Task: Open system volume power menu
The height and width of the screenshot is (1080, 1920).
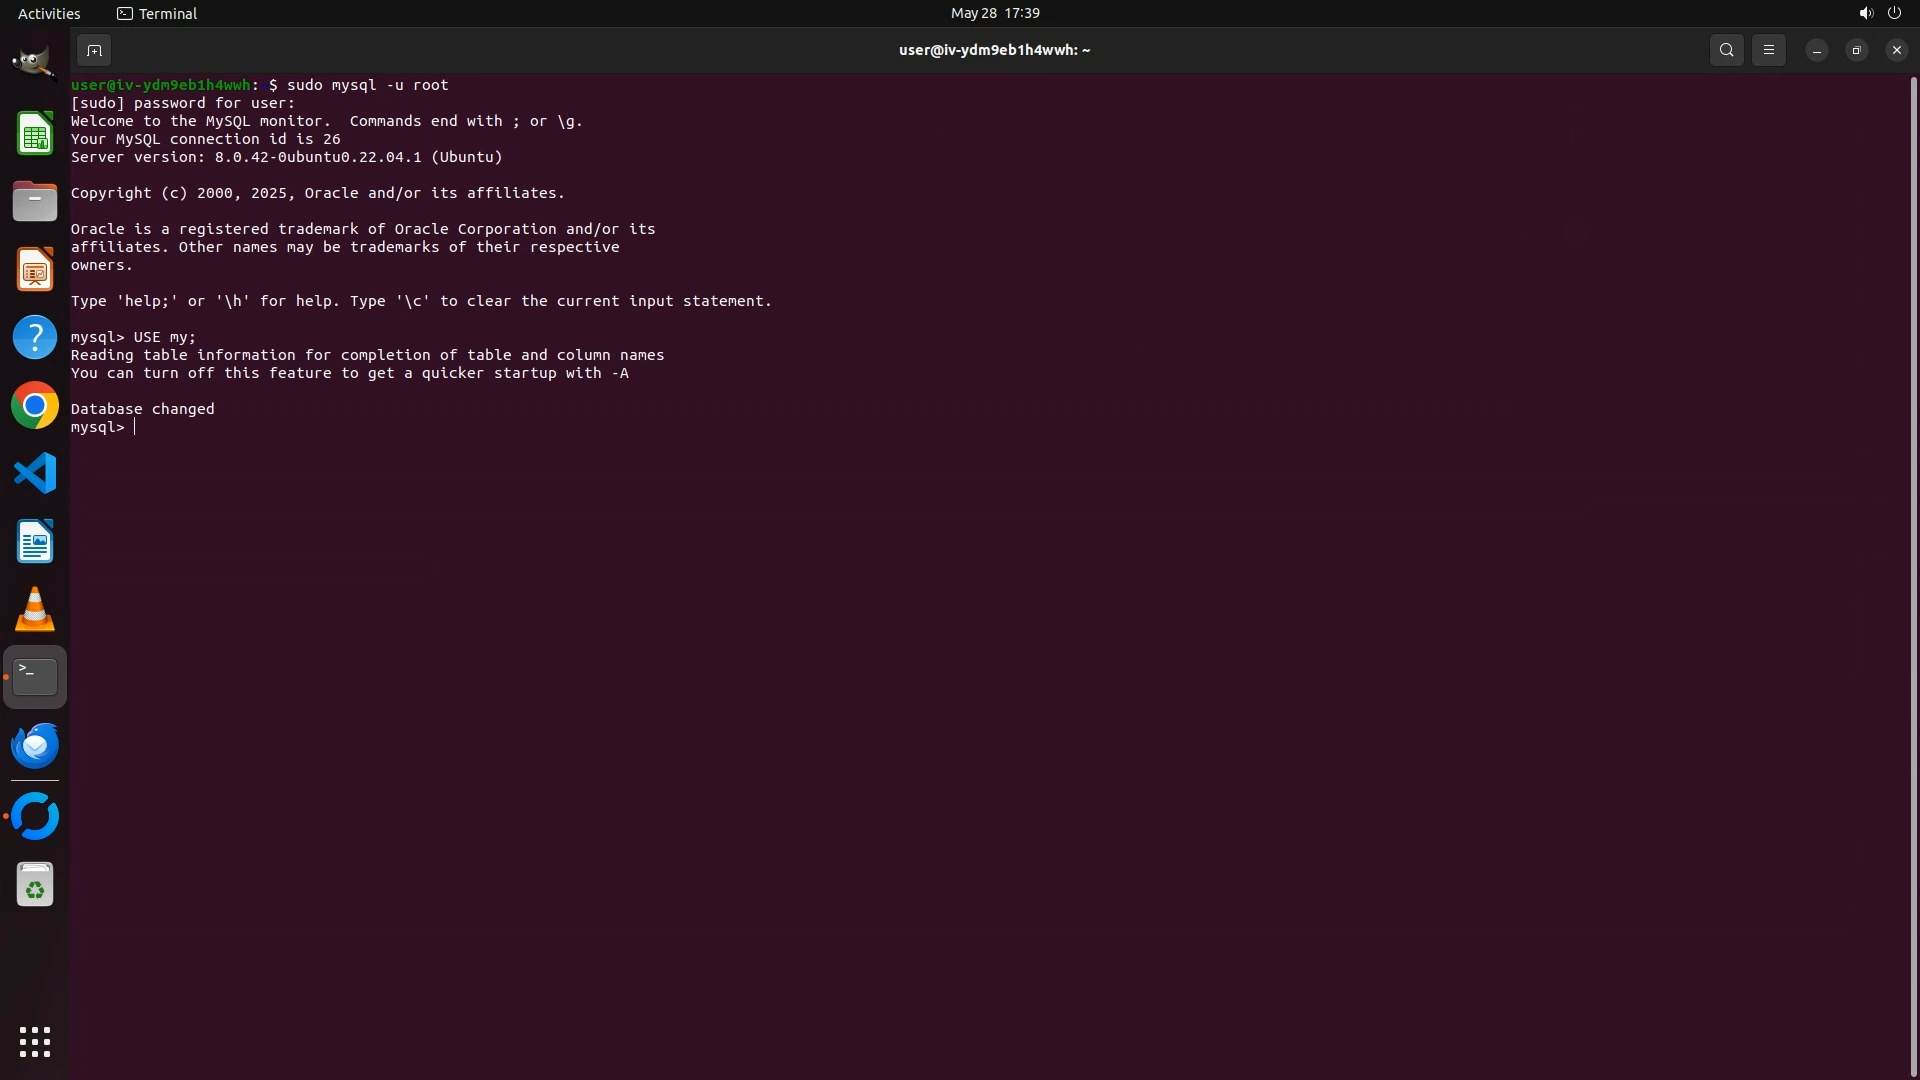Action: [1879, 13]
